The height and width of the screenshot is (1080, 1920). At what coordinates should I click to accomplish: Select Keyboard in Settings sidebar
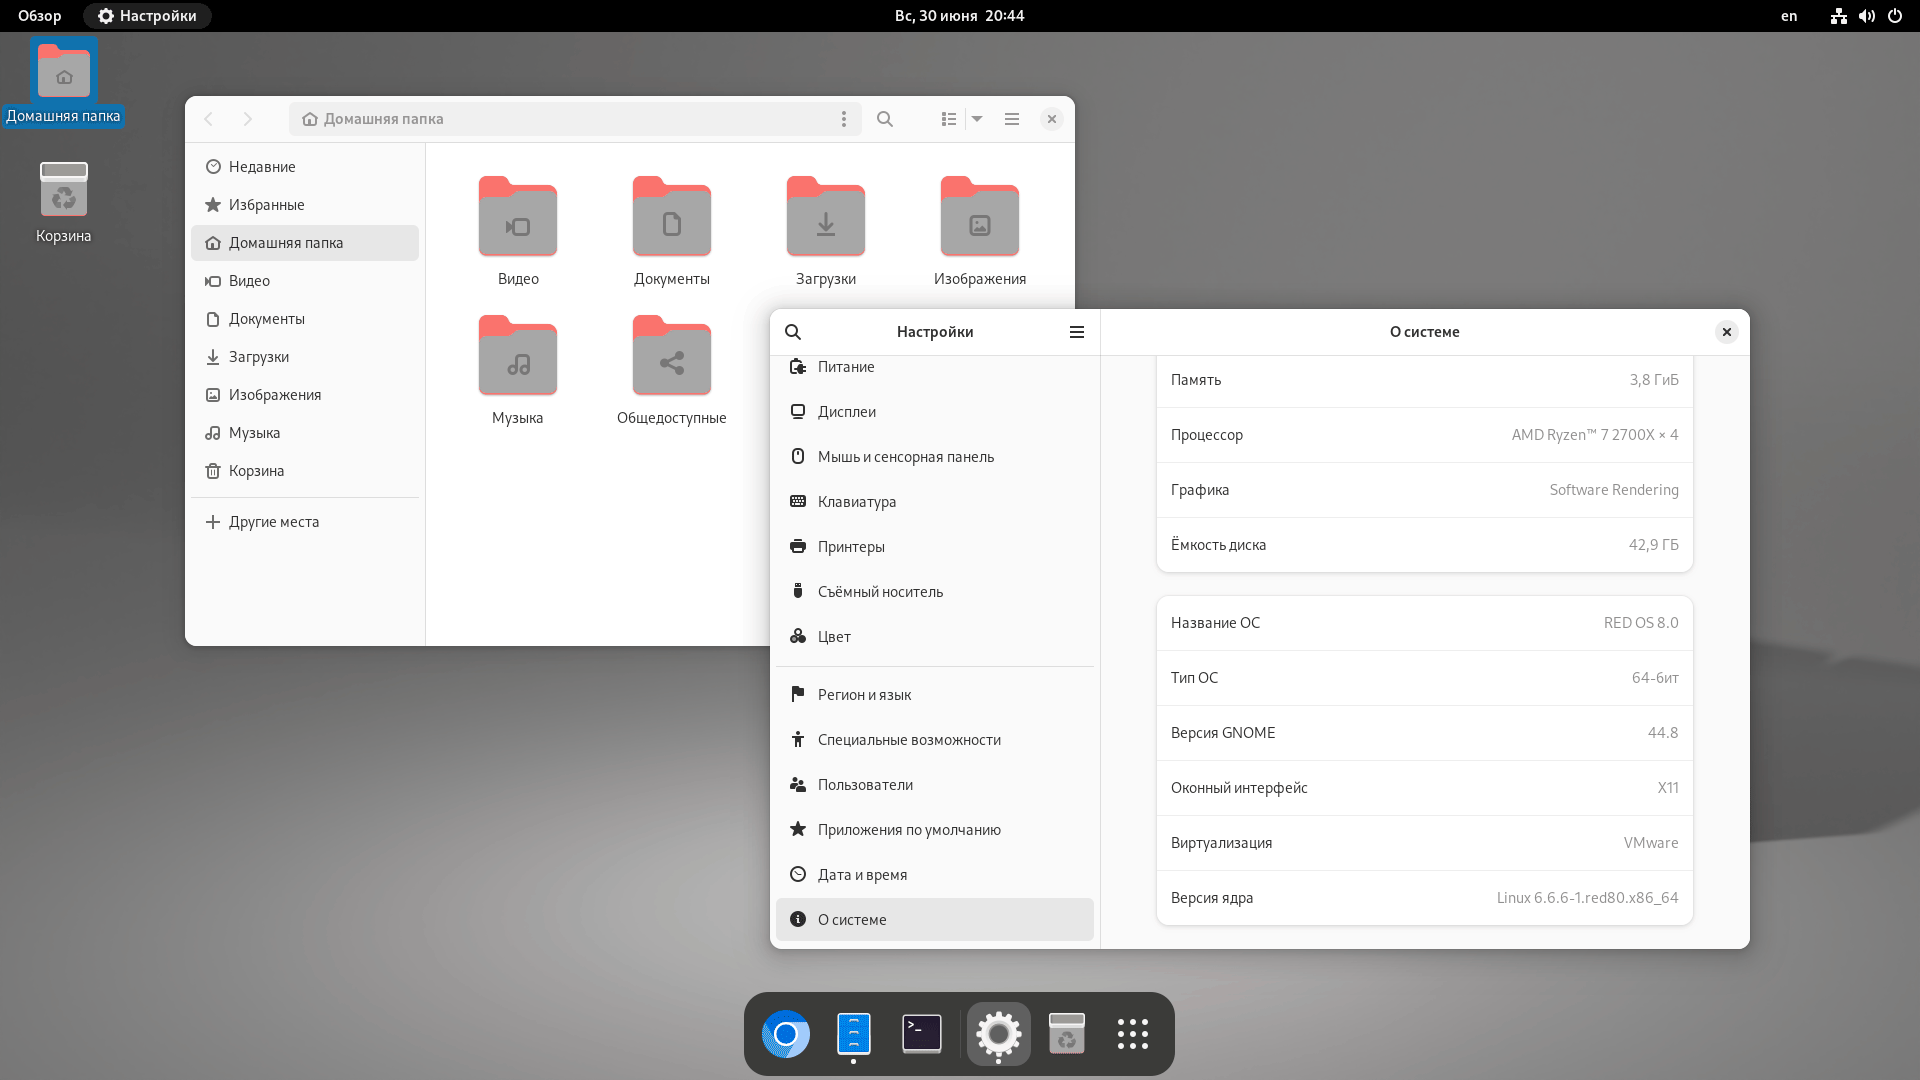pos(856,502)
